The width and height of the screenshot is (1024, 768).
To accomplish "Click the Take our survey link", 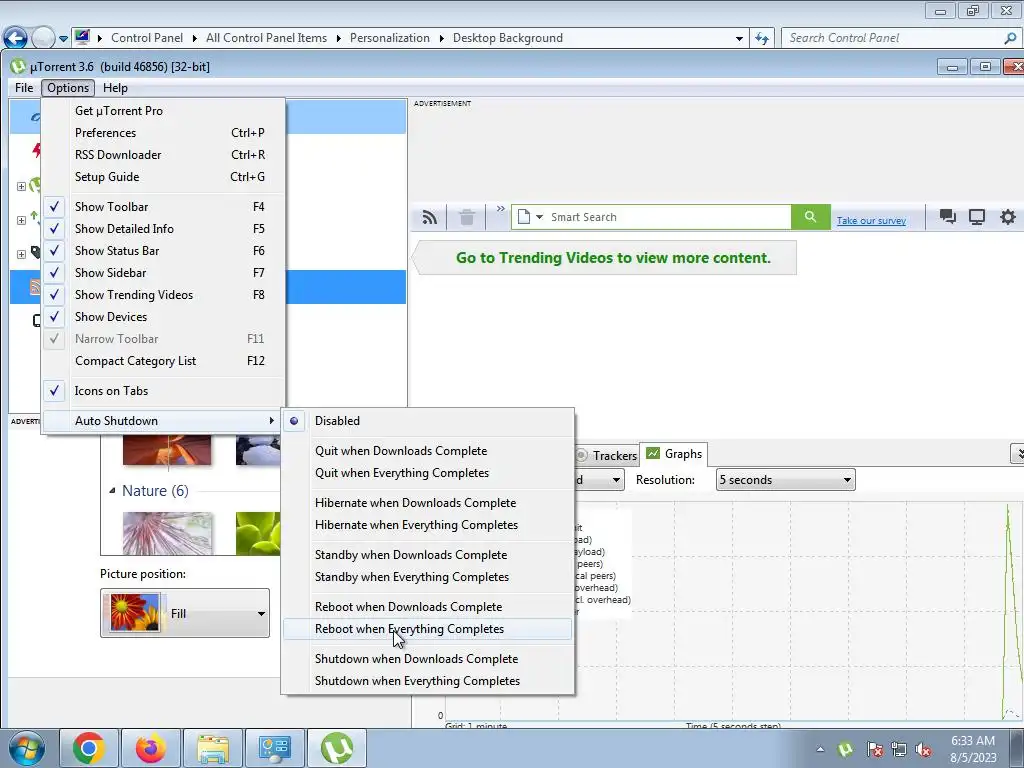I will pyautogui.click(x=871, y=221).
